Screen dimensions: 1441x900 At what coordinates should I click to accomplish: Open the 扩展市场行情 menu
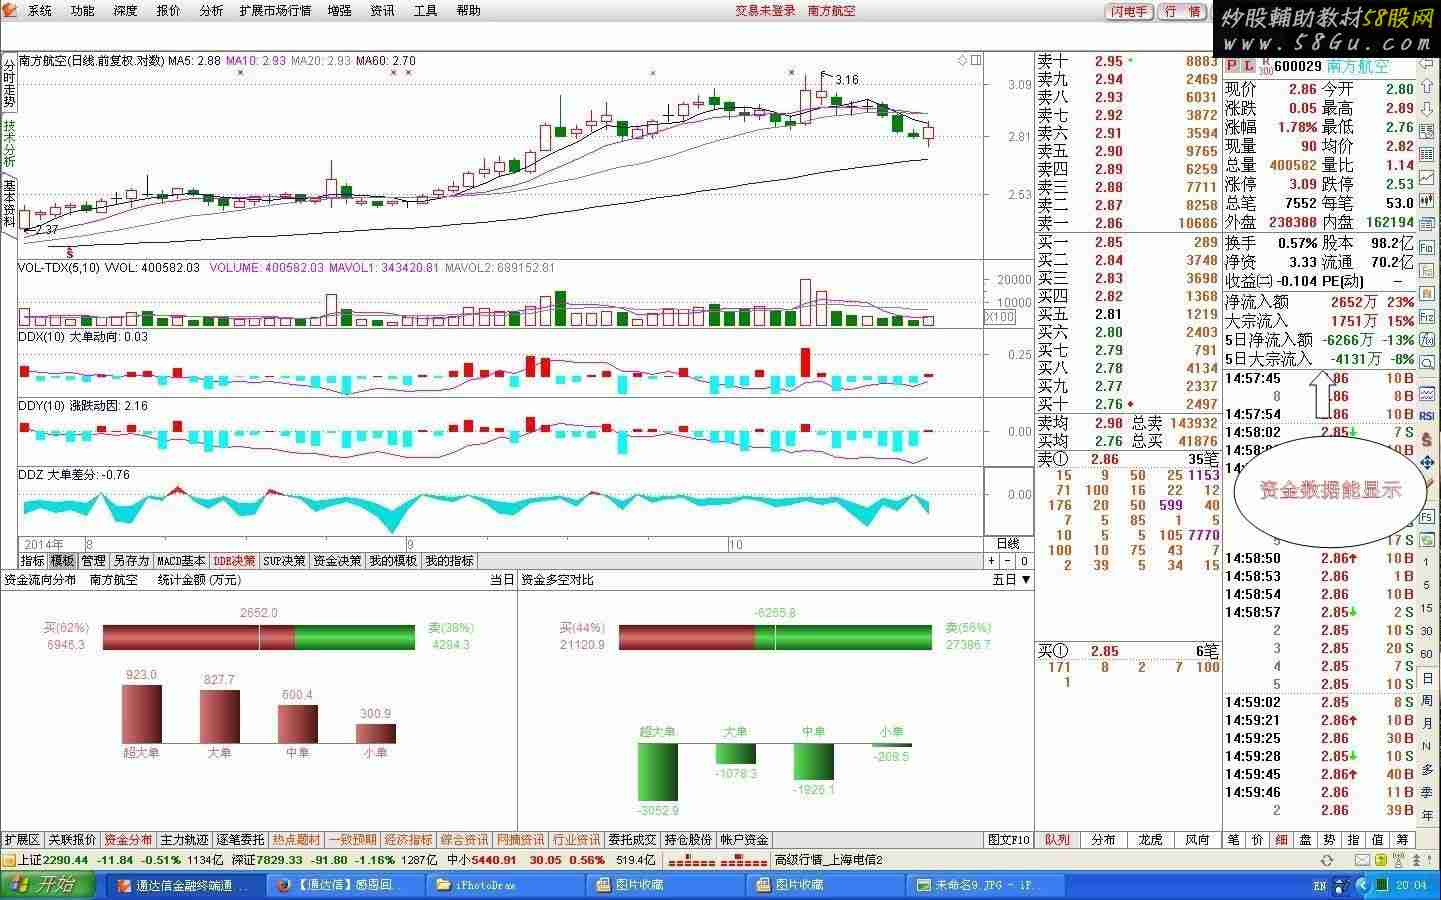(275, 11)
